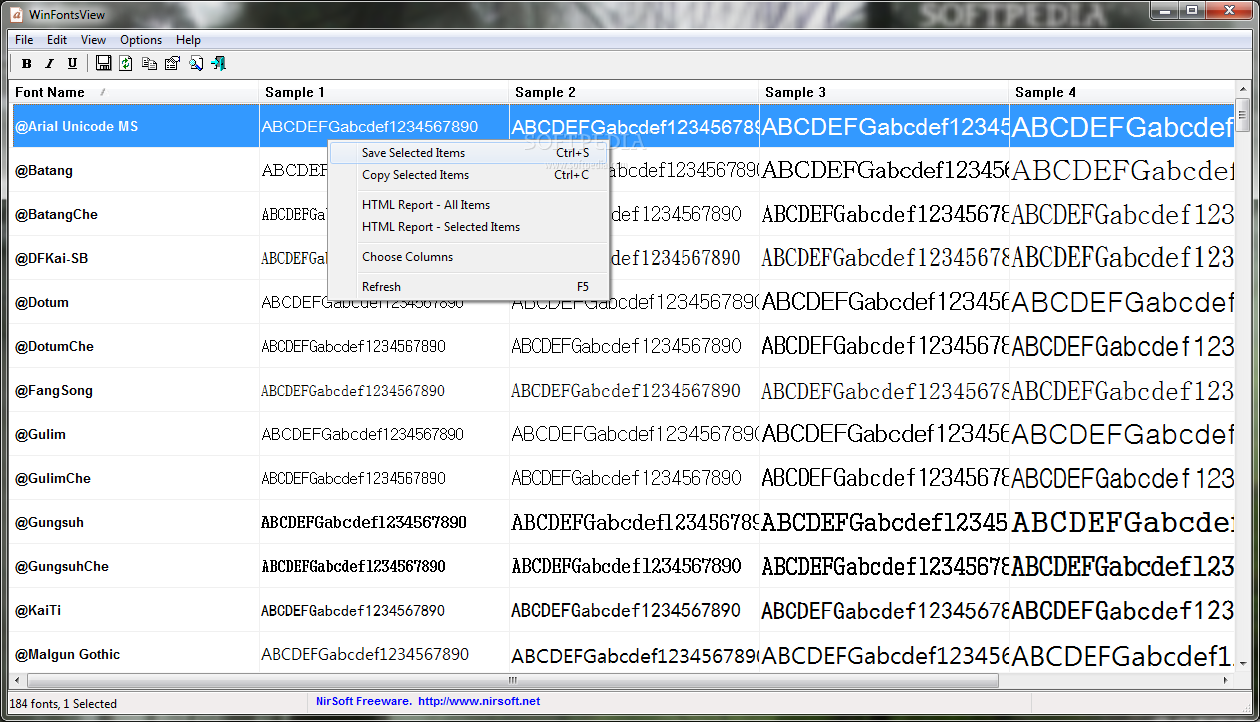Click the Sample 2 column header
Screen dimensions: 1260x722
(x=634, y=92)
